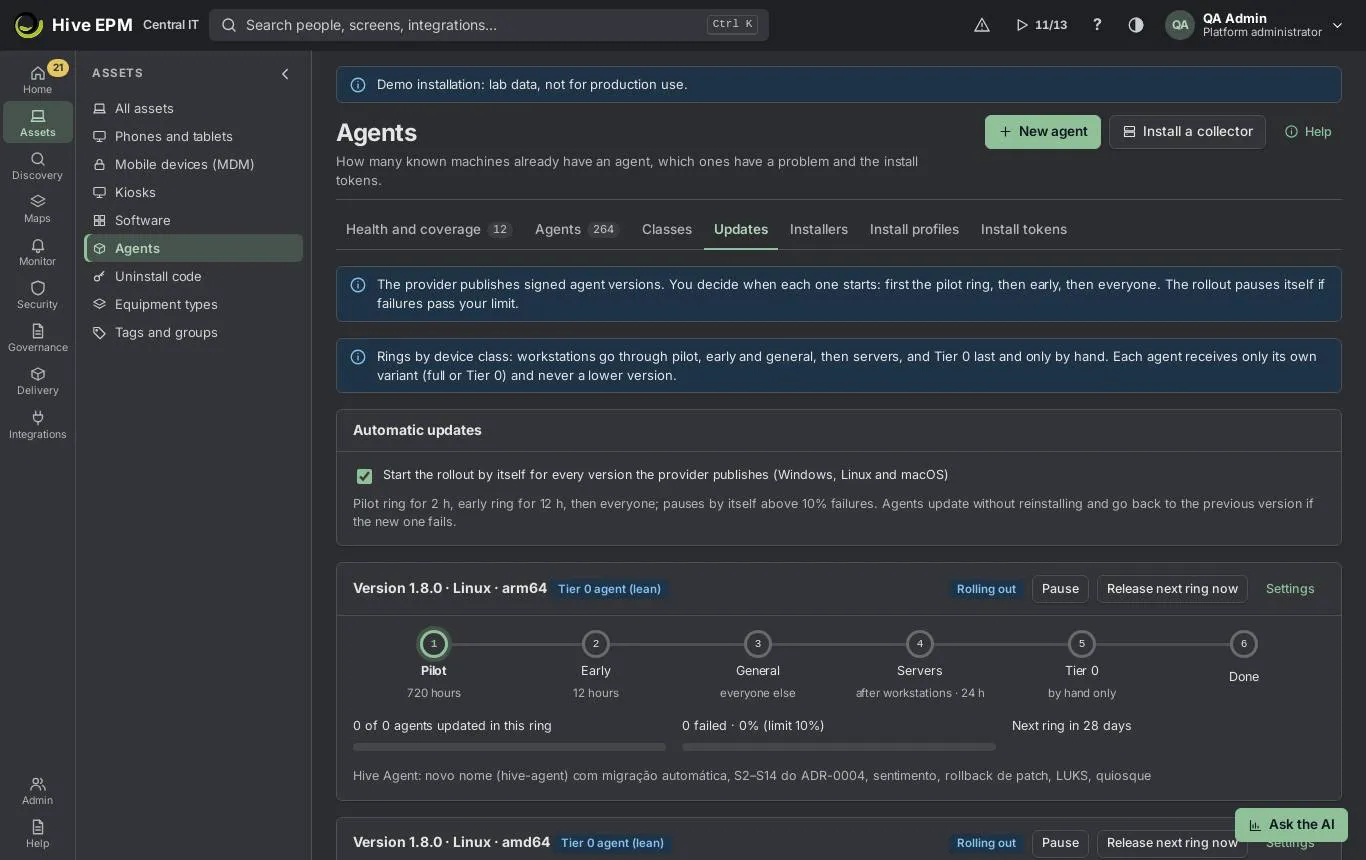Click the QA avatar circle

click(1180, 25)
